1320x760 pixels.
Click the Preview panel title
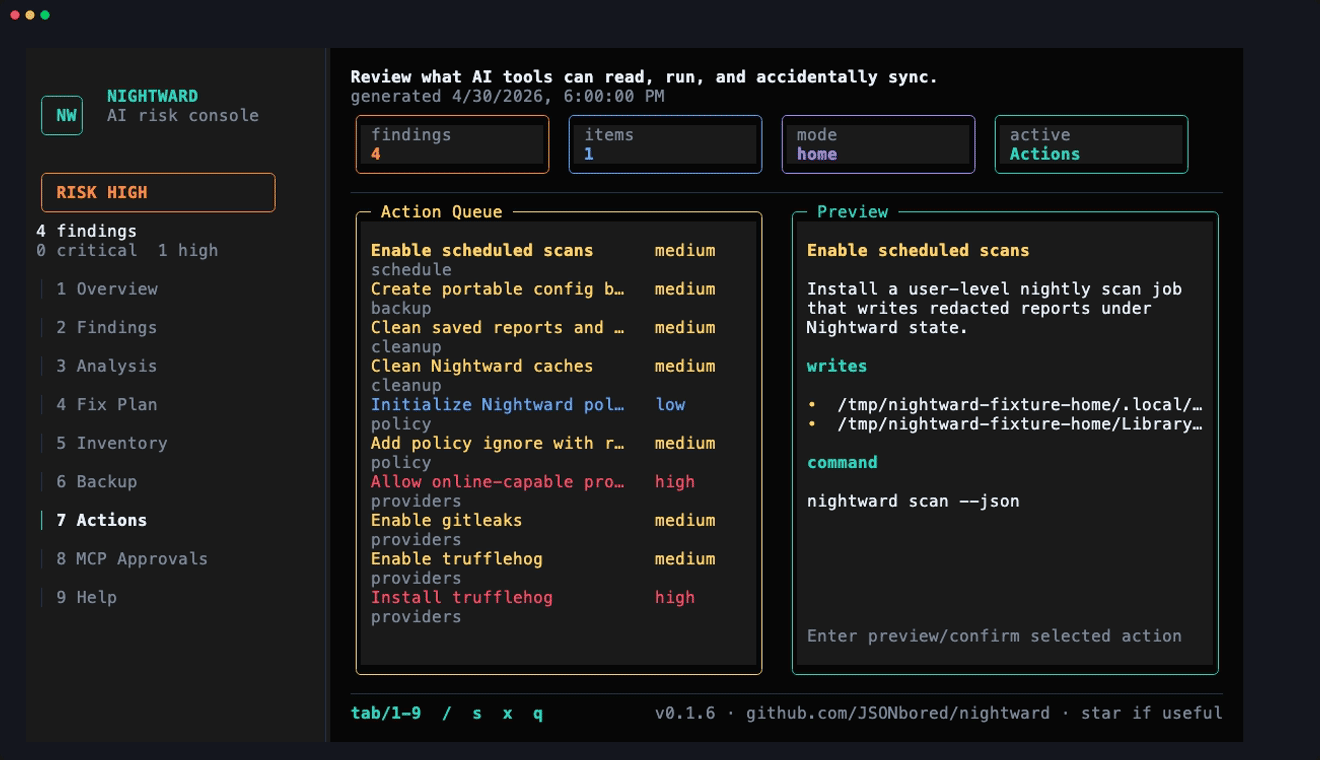[x=852, y=212]
